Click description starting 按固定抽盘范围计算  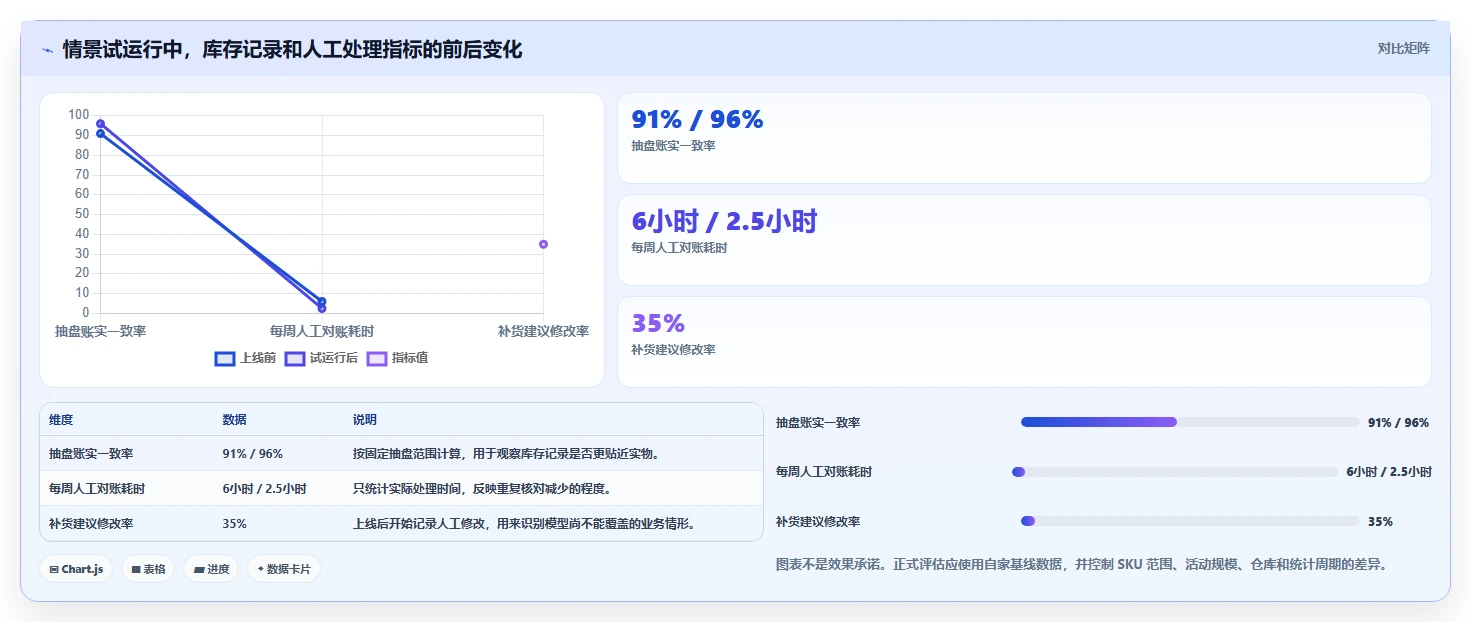(506, 454)
